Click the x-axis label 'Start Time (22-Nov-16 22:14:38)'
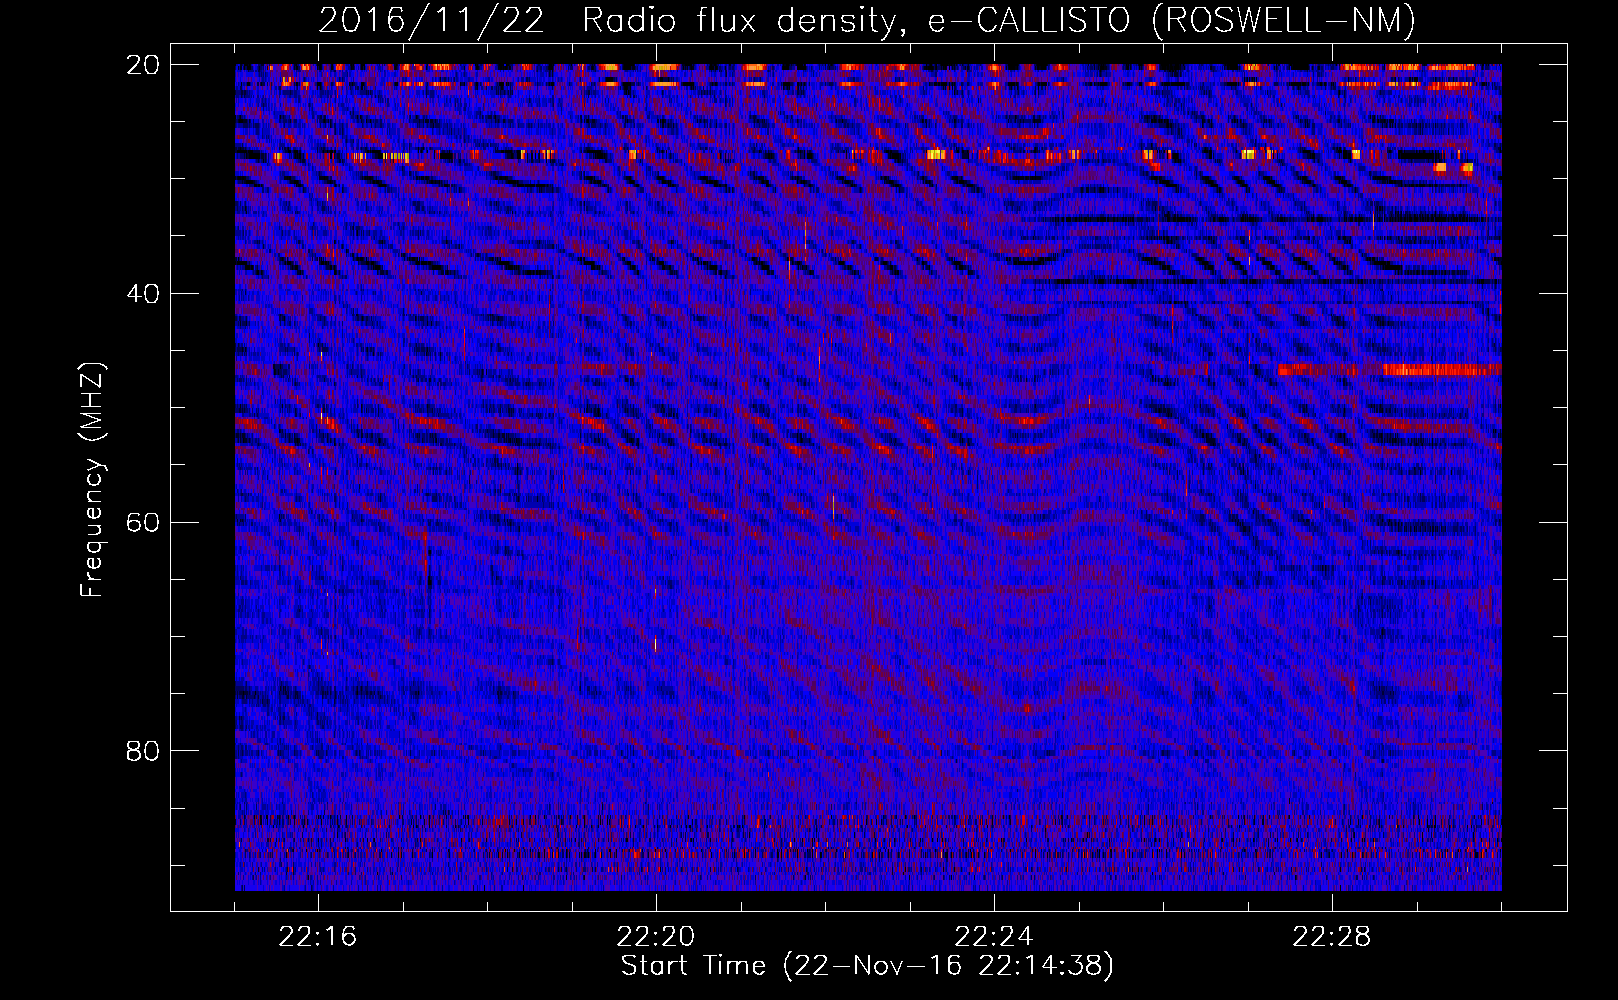Image resolution: width=1618 pixels, height=1000 pixels. (x=867, y=966)
